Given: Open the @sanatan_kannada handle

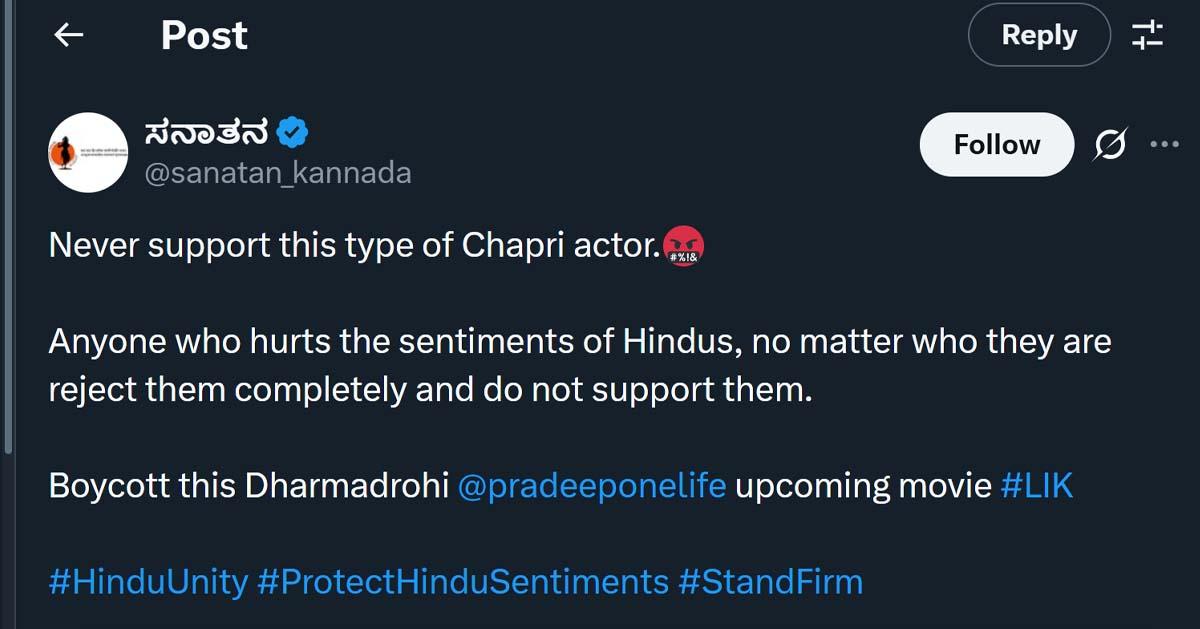Looking at the screenshot, I should coord(278,173).
